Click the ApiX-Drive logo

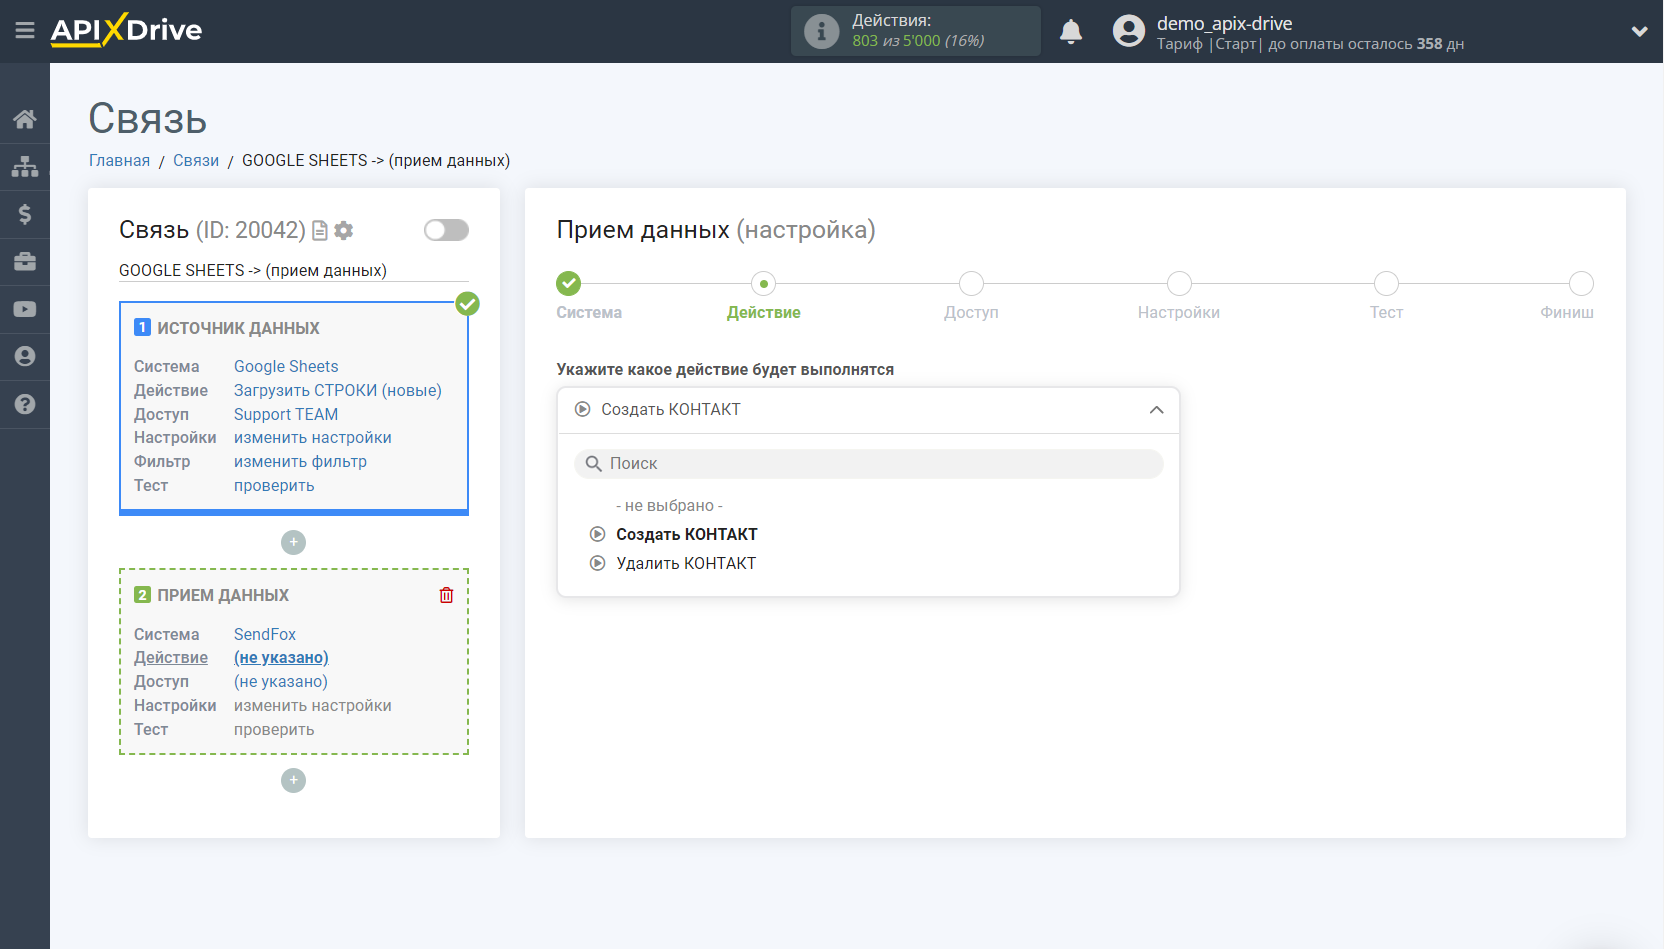126,30
